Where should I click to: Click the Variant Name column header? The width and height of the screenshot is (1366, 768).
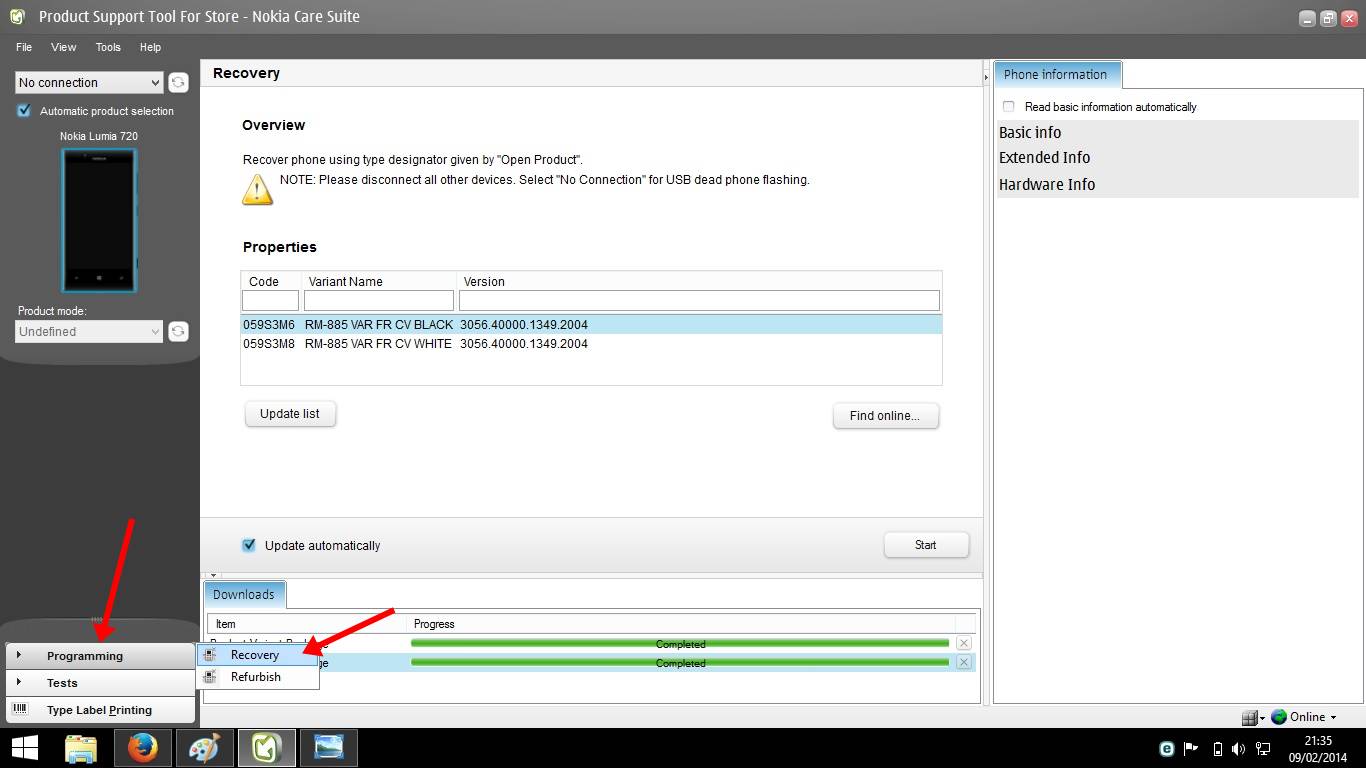(345, 281)
